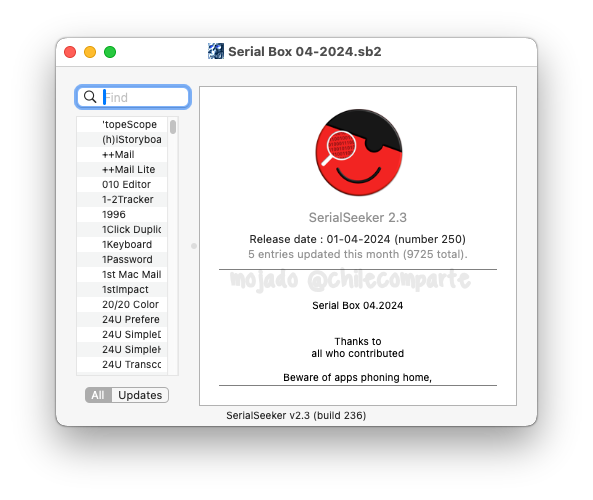Click the split view divider handle dot
Viewport: 593px width, 500px height.
tap(194, 246)
